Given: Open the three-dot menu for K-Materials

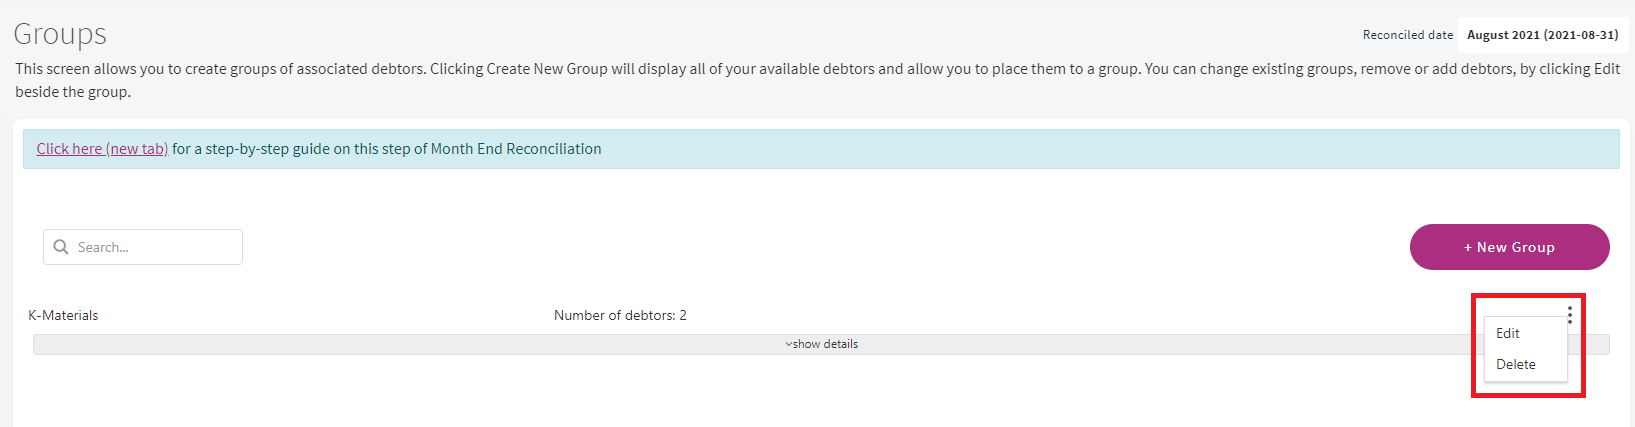Looking at the screenshot, I should click(1570, 315).
